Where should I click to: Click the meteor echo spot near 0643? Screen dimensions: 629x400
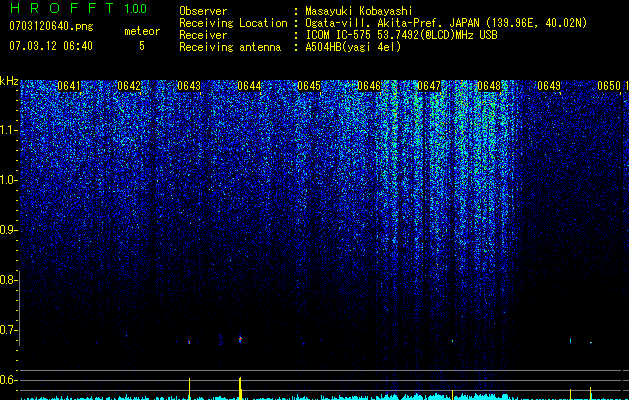click(189, 342)
